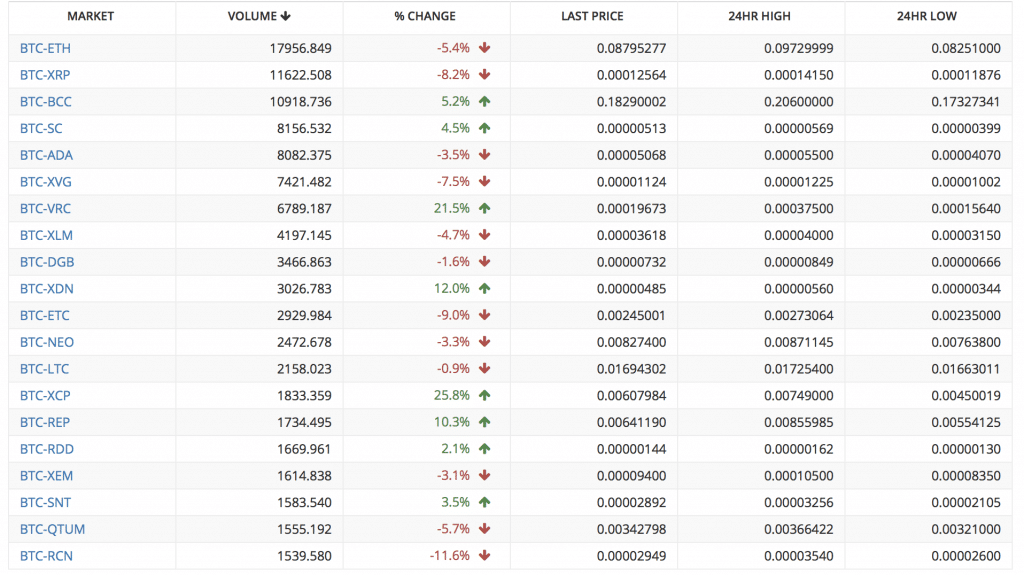1024x575 pixels.
Task: Sort by the 24HR HIGH column
Action: coord(759,16)
